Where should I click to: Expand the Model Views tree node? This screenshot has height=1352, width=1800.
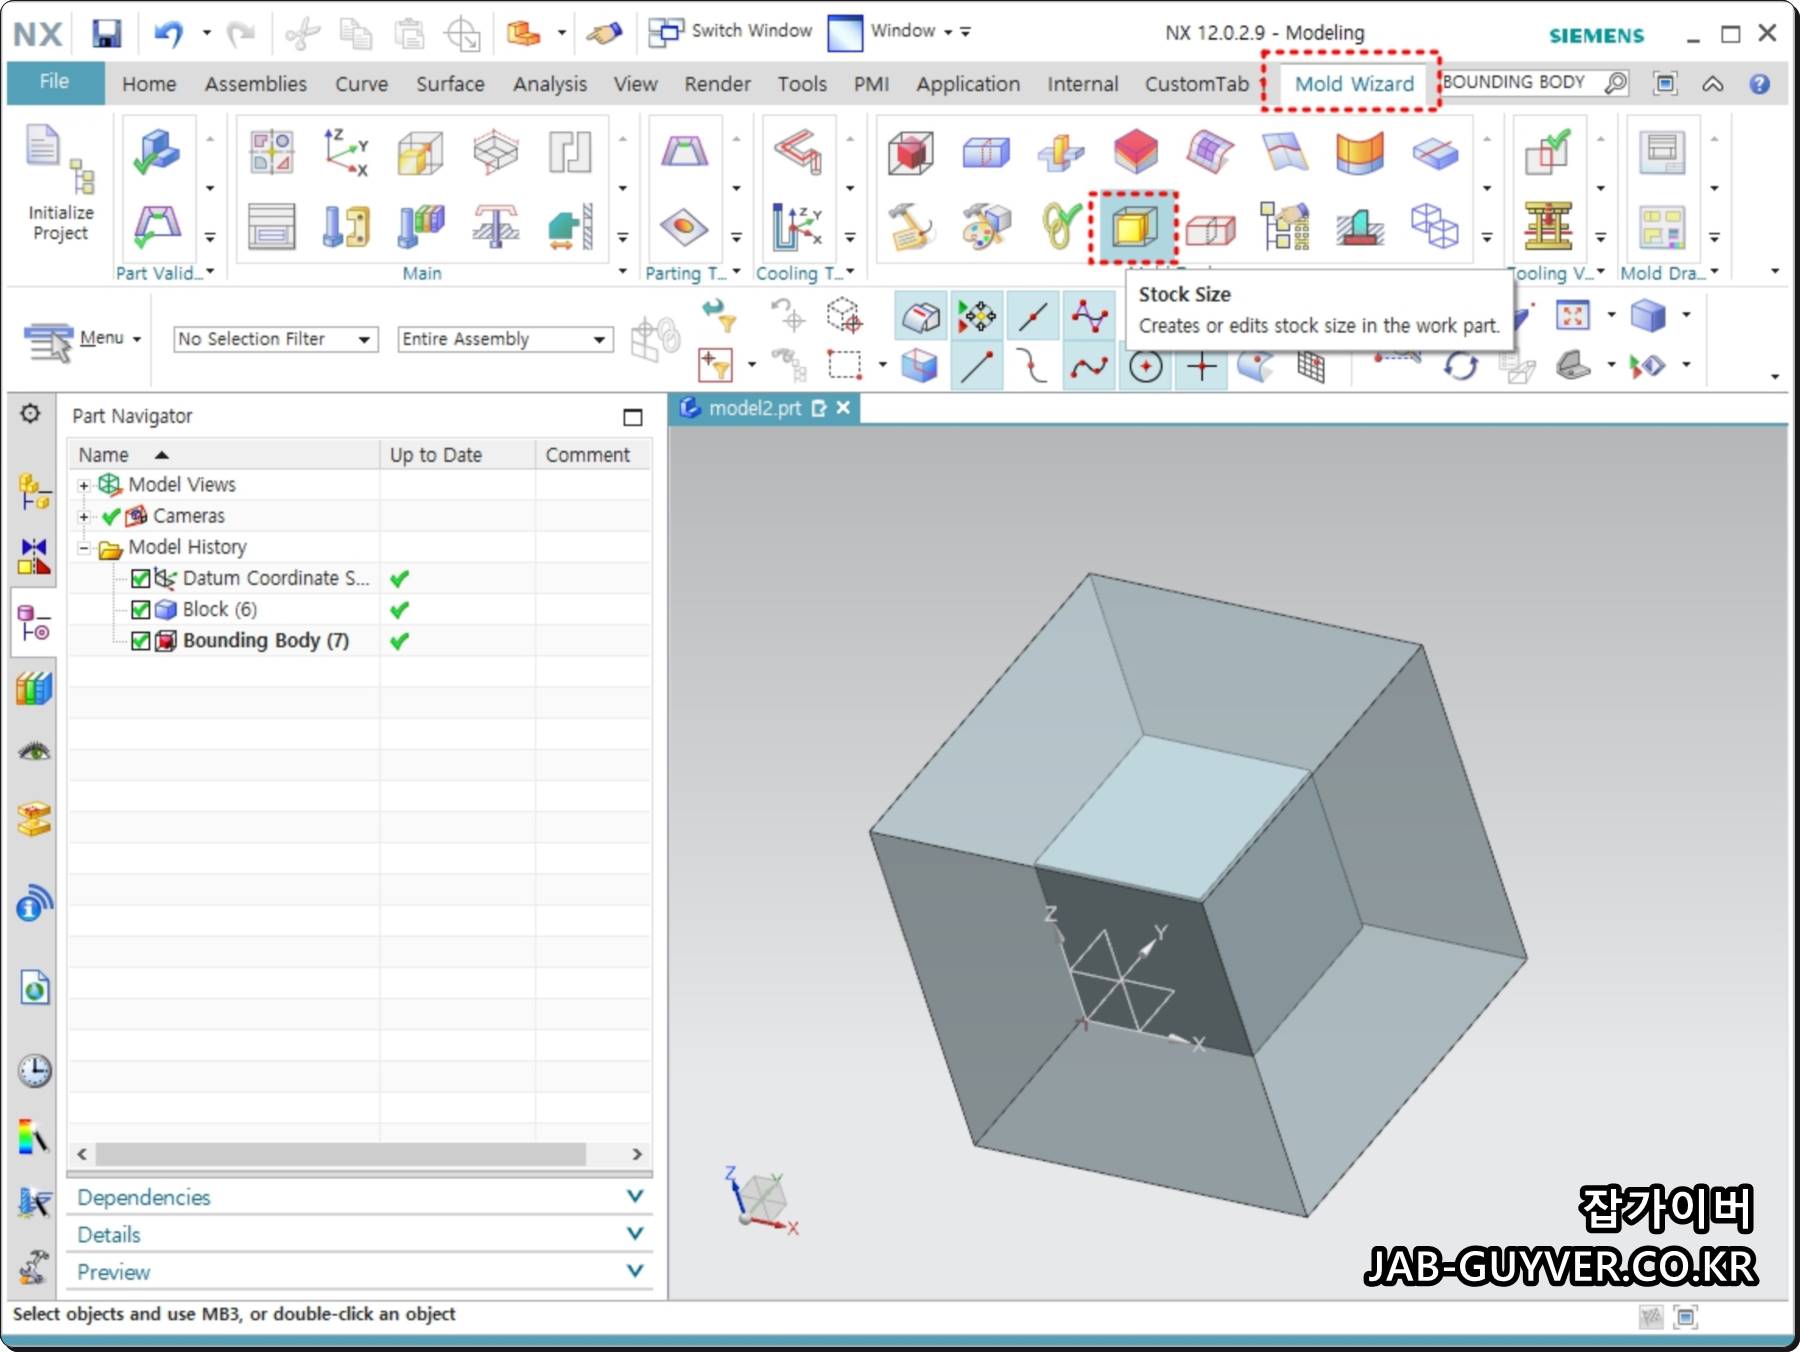pyautogui.click(x=84, y=486)
